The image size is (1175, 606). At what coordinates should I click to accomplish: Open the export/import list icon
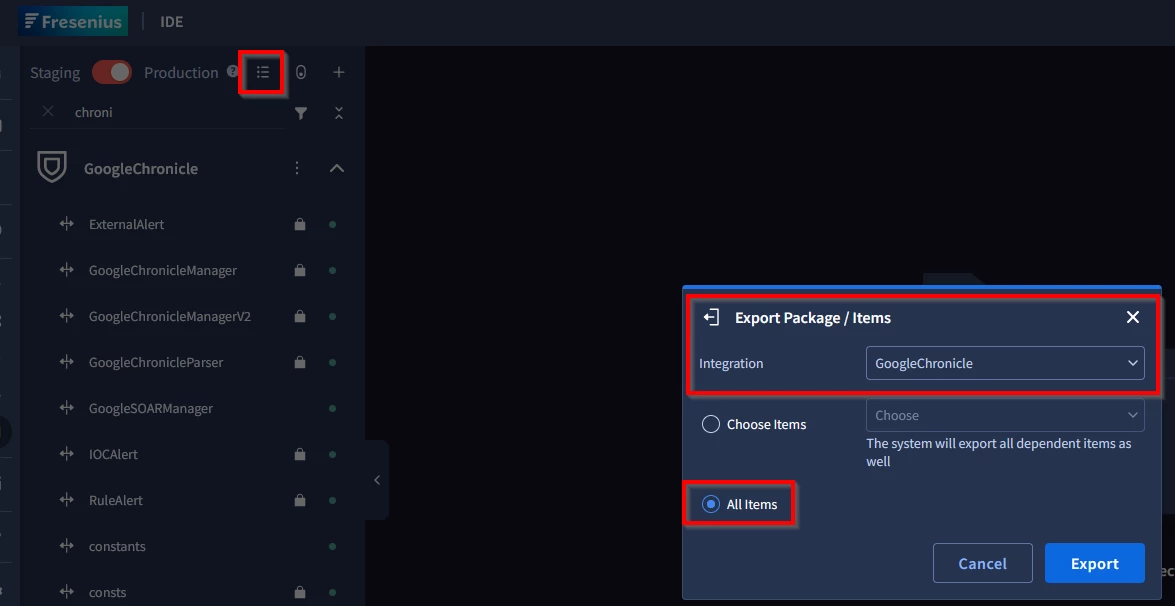[x=262, y=72]
